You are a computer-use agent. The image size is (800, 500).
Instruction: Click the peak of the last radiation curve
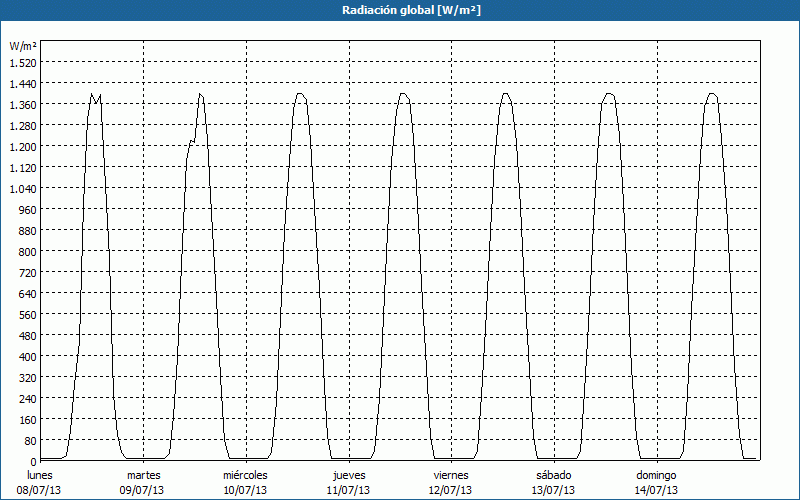click(712, 94)
